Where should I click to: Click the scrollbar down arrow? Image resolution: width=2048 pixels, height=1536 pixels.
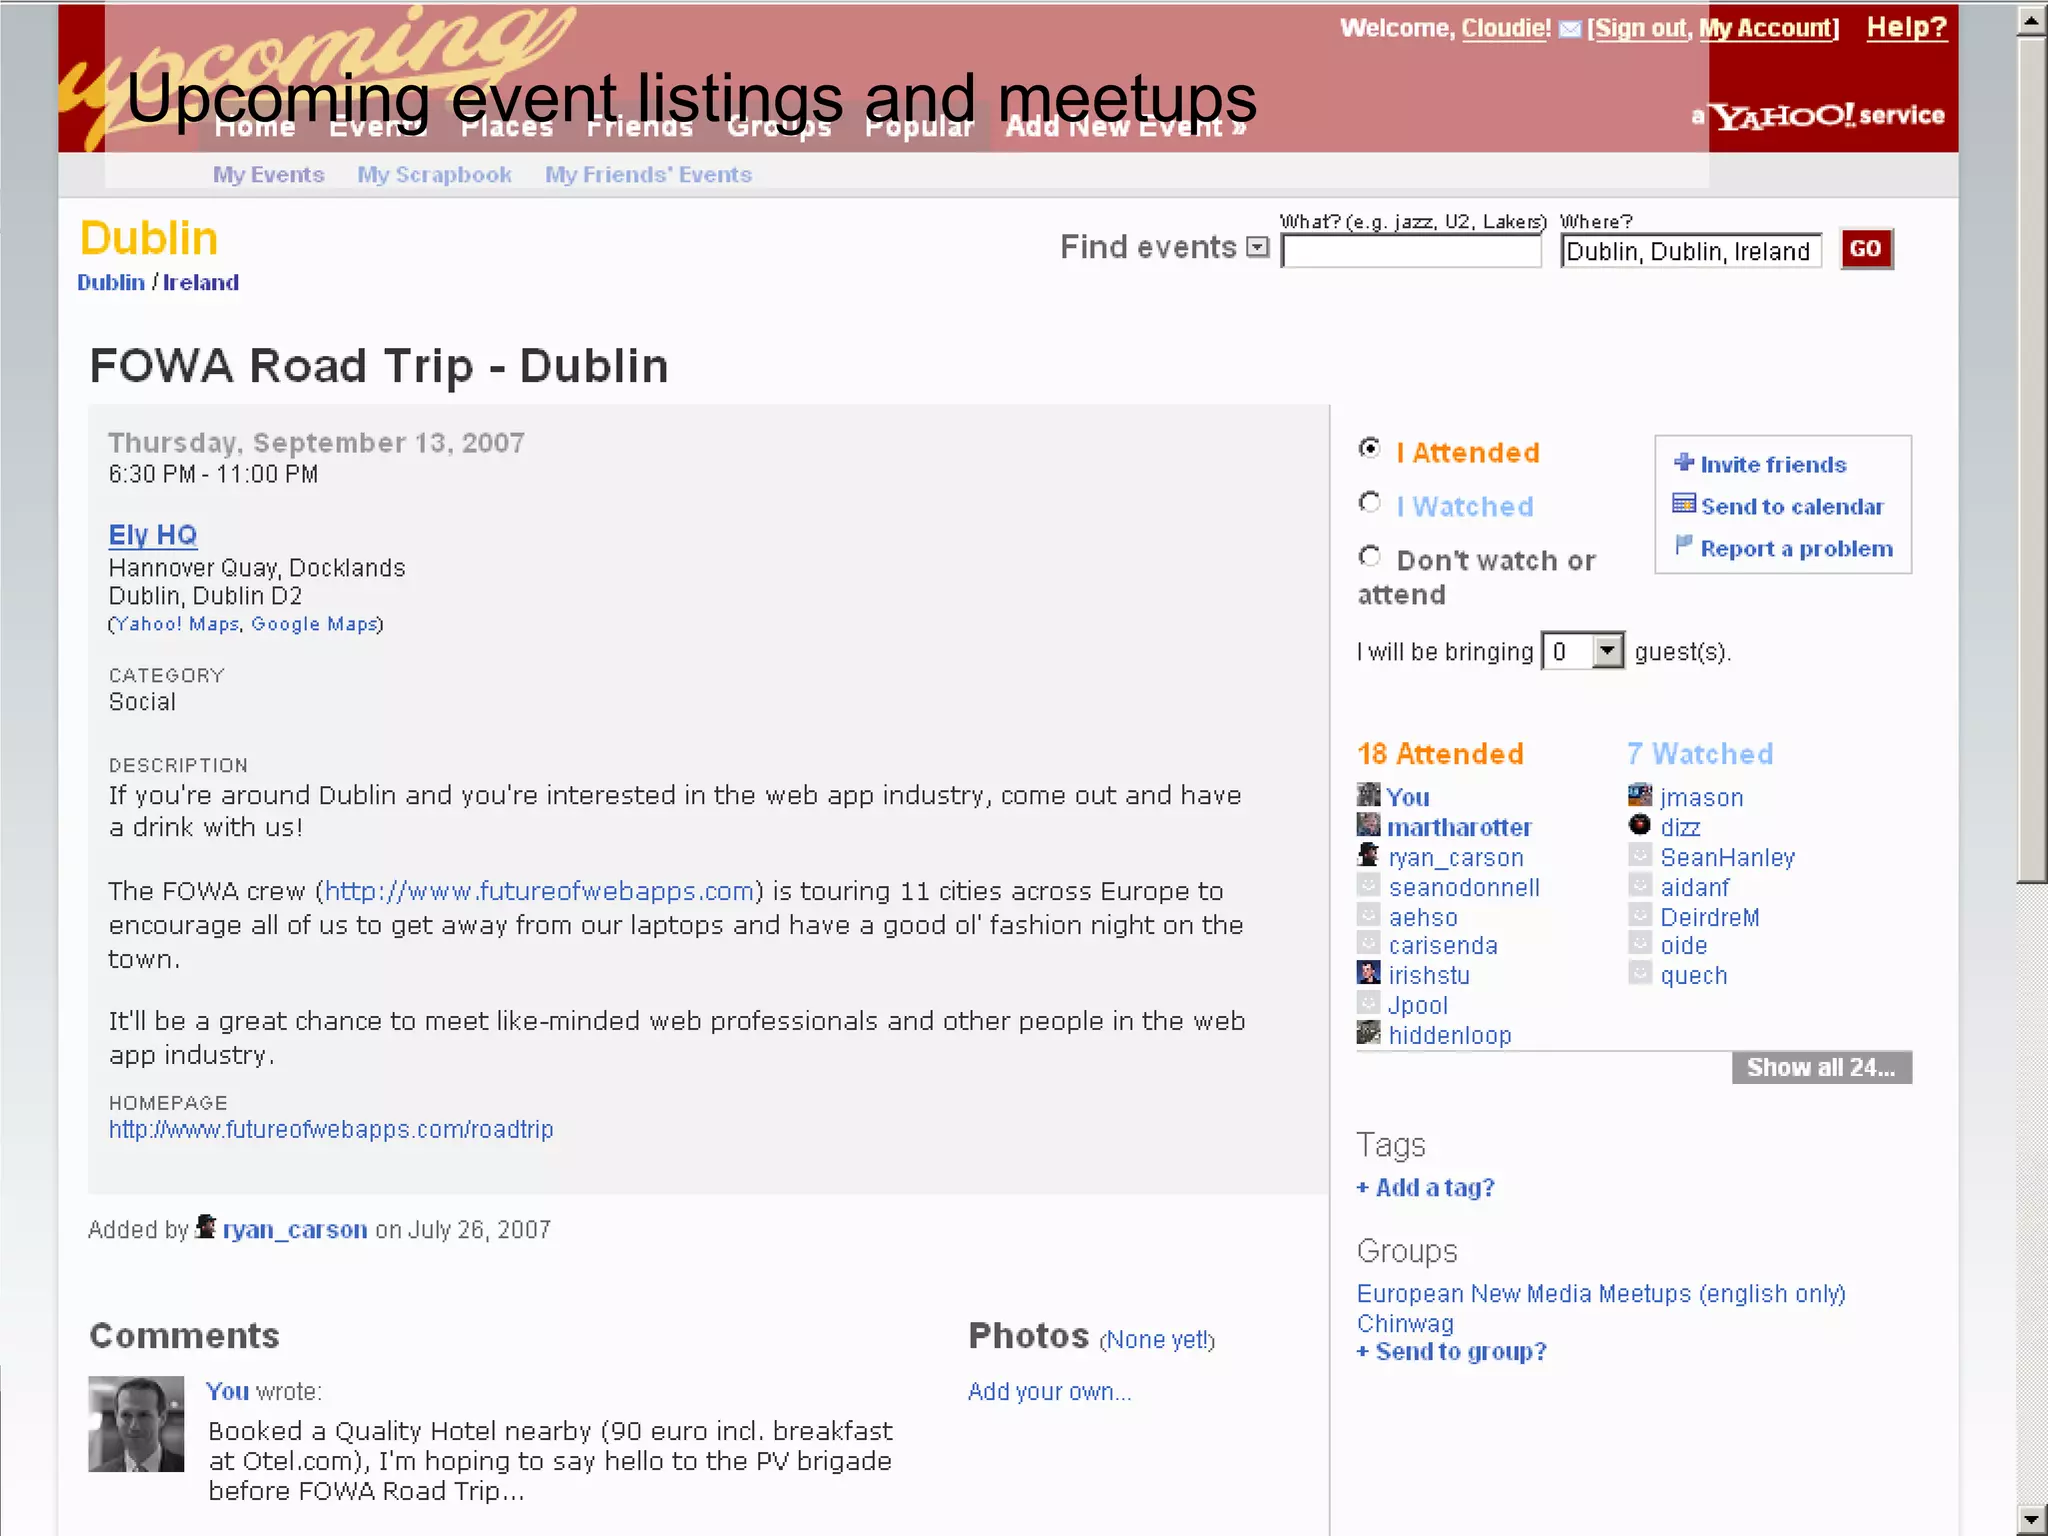click(2031, 1520)
